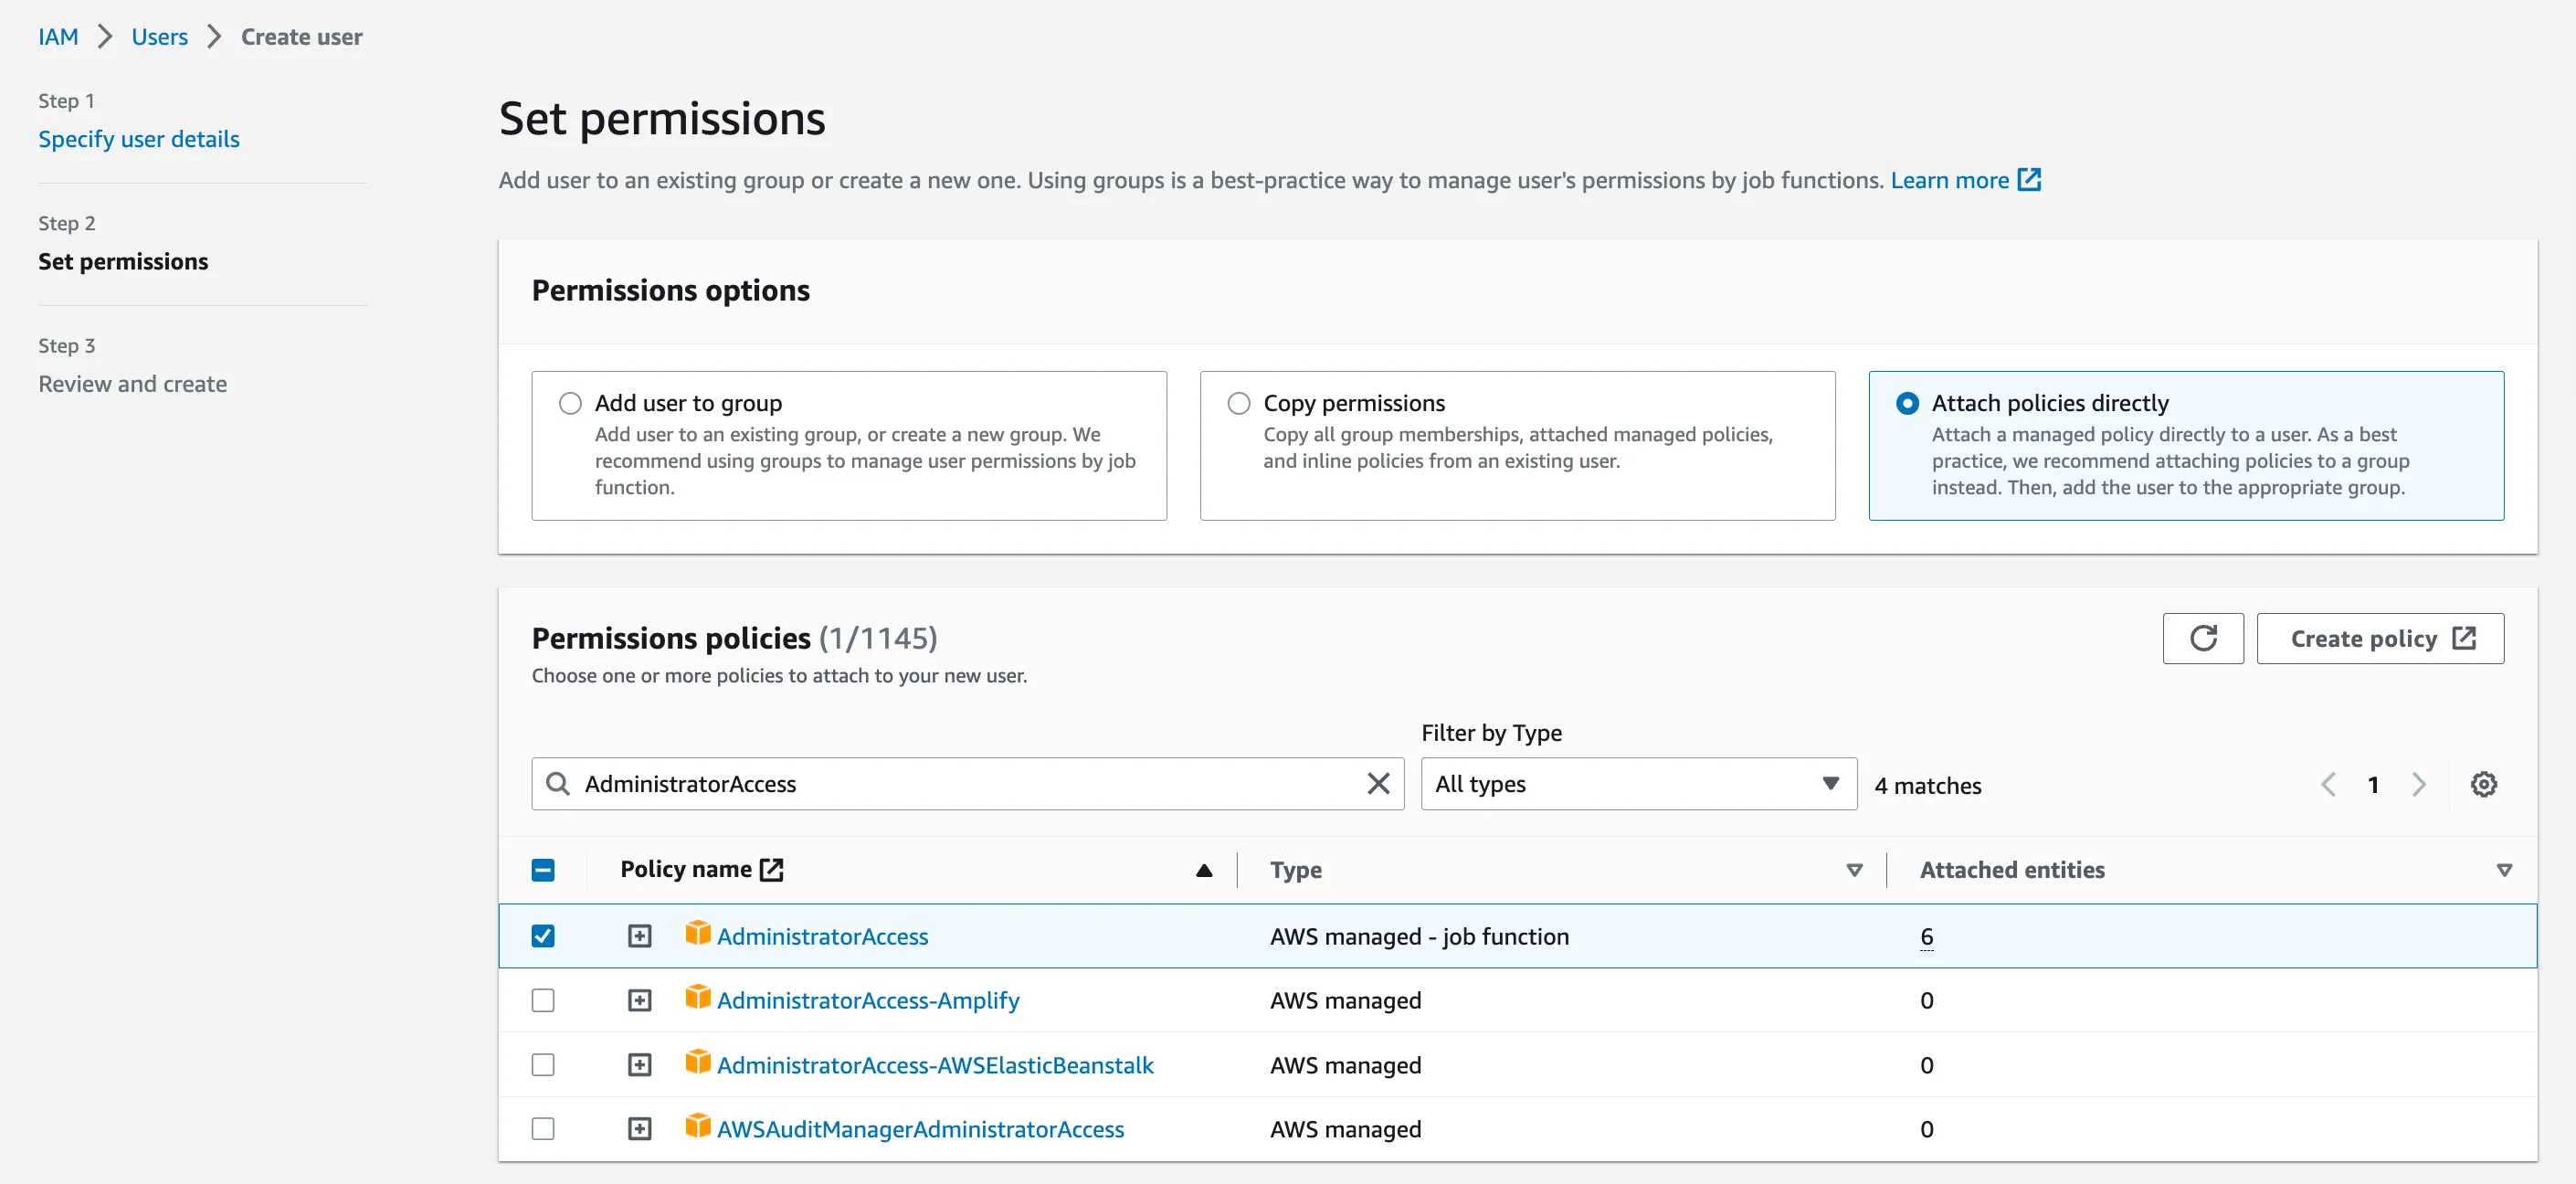The image size is (2576, 1184).
Task: Toggle the select-all policies header checkbox
Action: 543,870
